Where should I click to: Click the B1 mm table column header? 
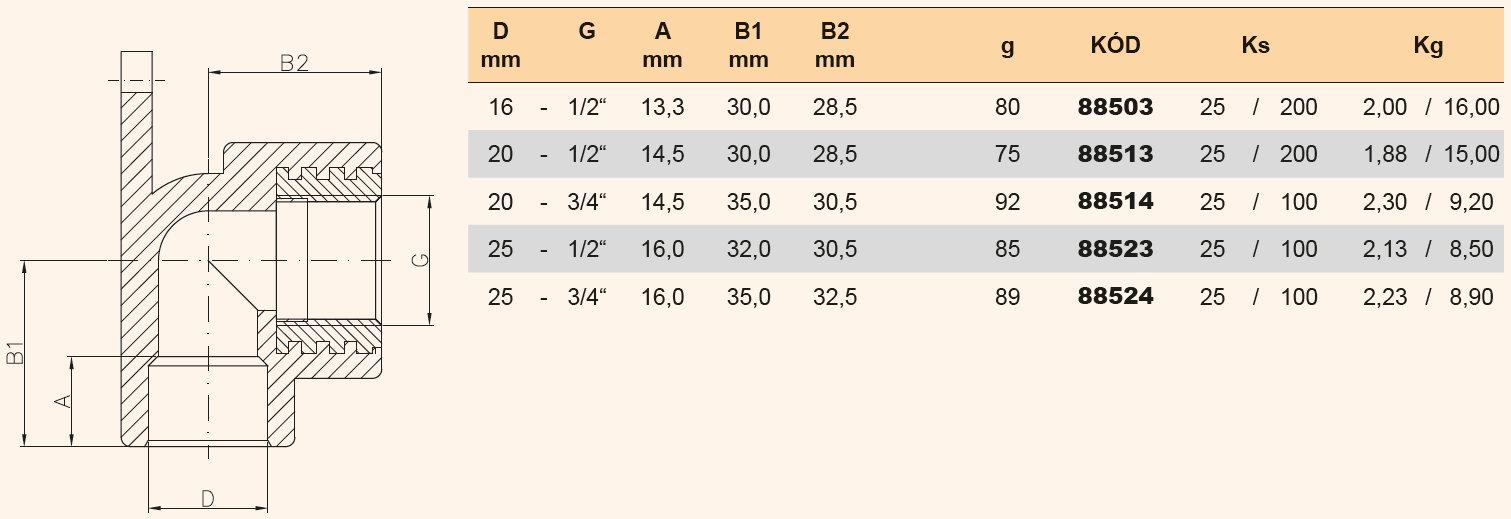coord(748,46)
